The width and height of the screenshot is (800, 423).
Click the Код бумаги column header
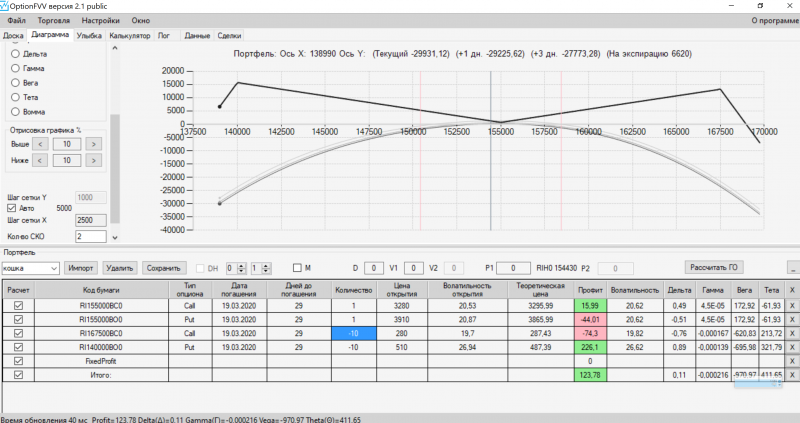click(x=101, y=290)
